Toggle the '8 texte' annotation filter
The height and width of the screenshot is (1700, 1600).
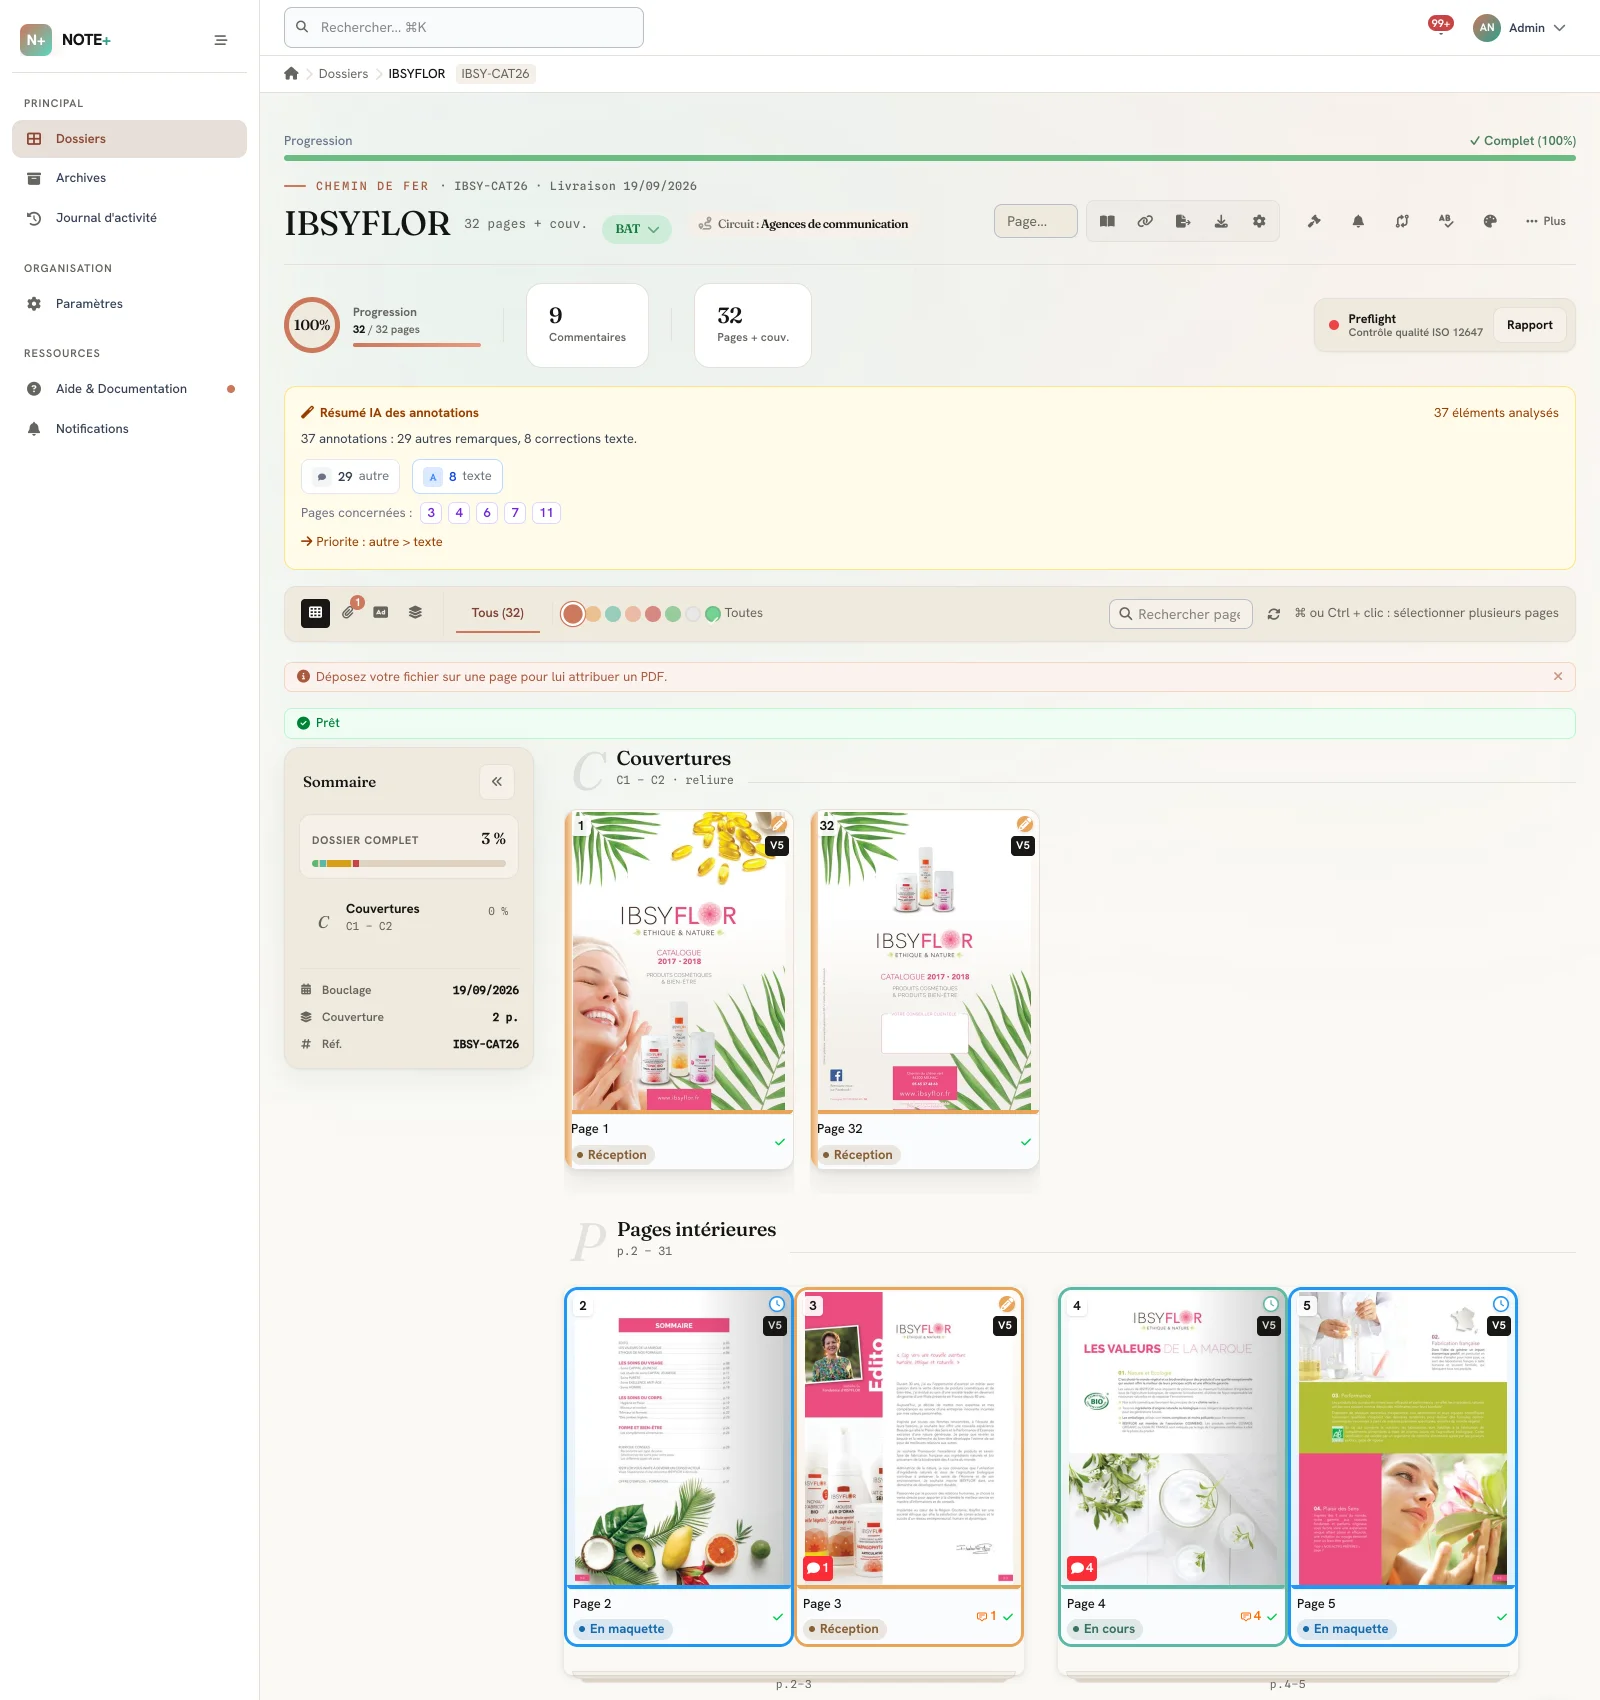458,476
